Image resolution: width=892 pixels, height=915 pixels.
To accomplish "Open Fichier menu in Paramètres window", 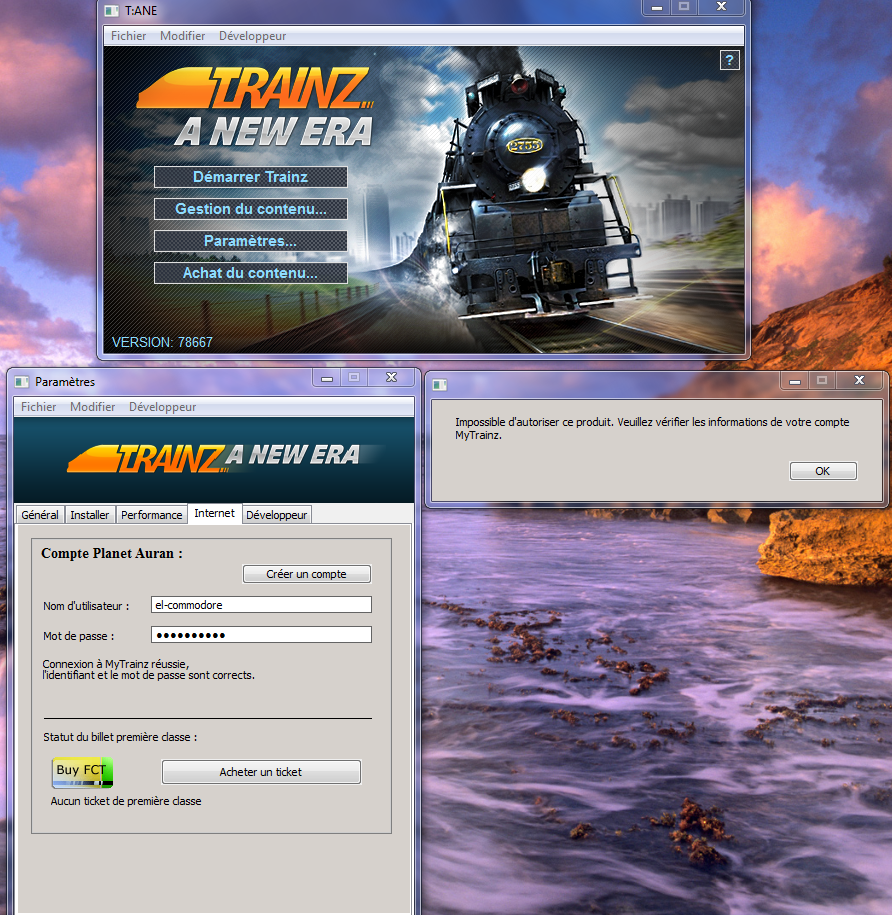I will (x=39, y=407).
